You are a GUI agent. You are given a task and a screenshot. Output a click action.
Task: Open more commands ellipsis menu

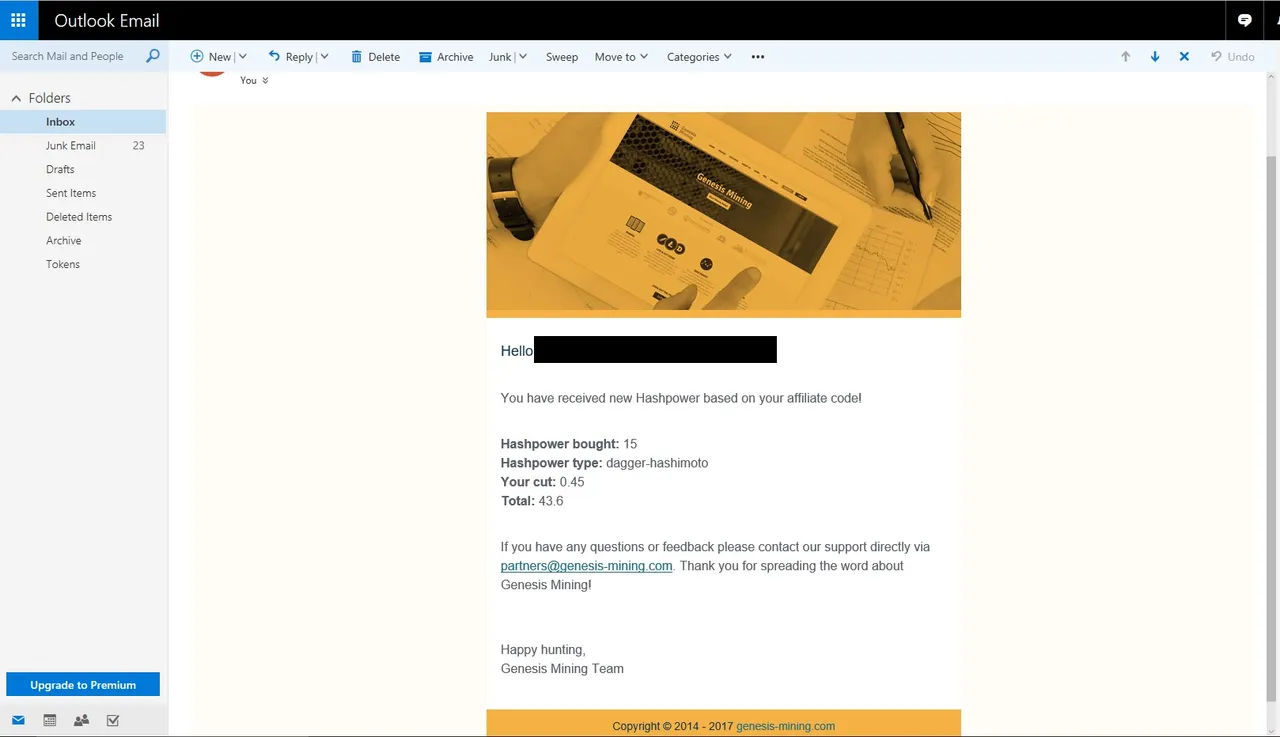pos(758,57)
